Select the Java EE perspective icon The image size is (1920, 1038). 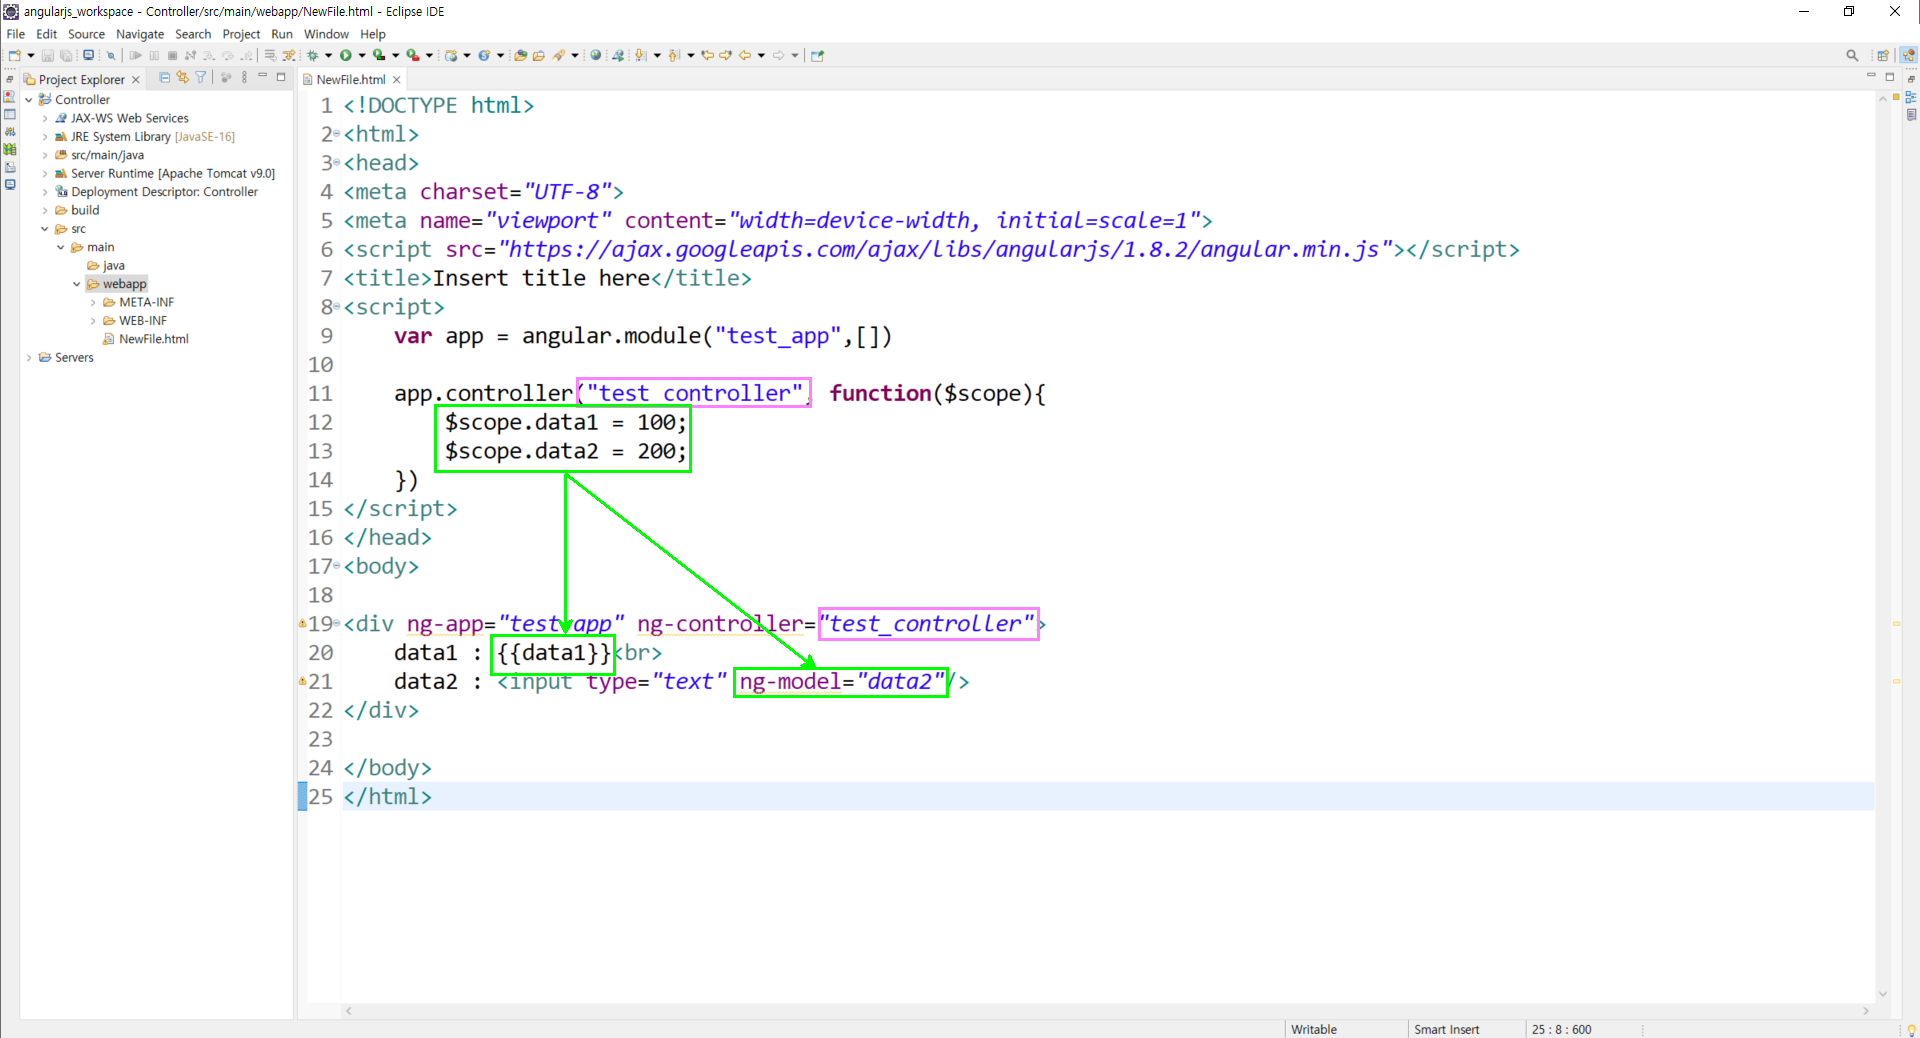(1909, 56)
